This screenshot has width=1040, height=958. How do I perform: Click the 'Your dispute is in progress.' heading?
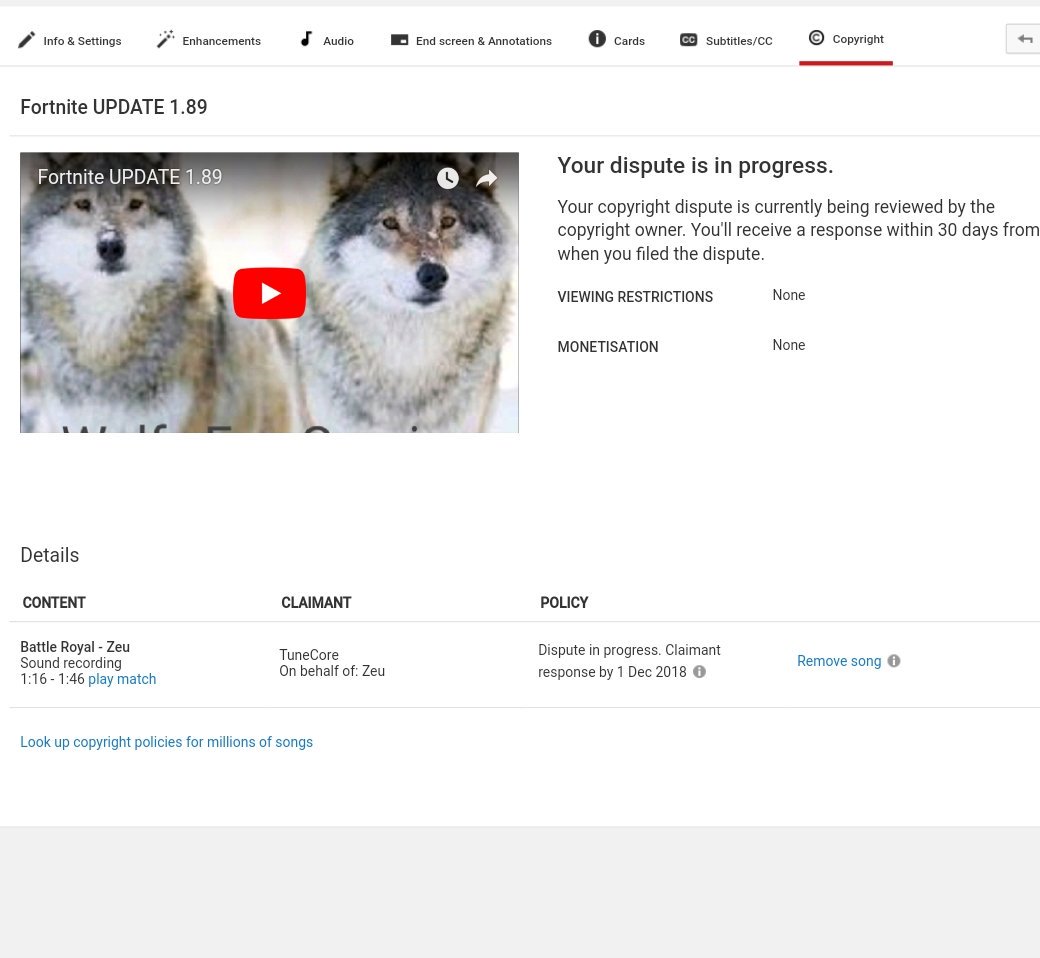(x=695, y=165)
